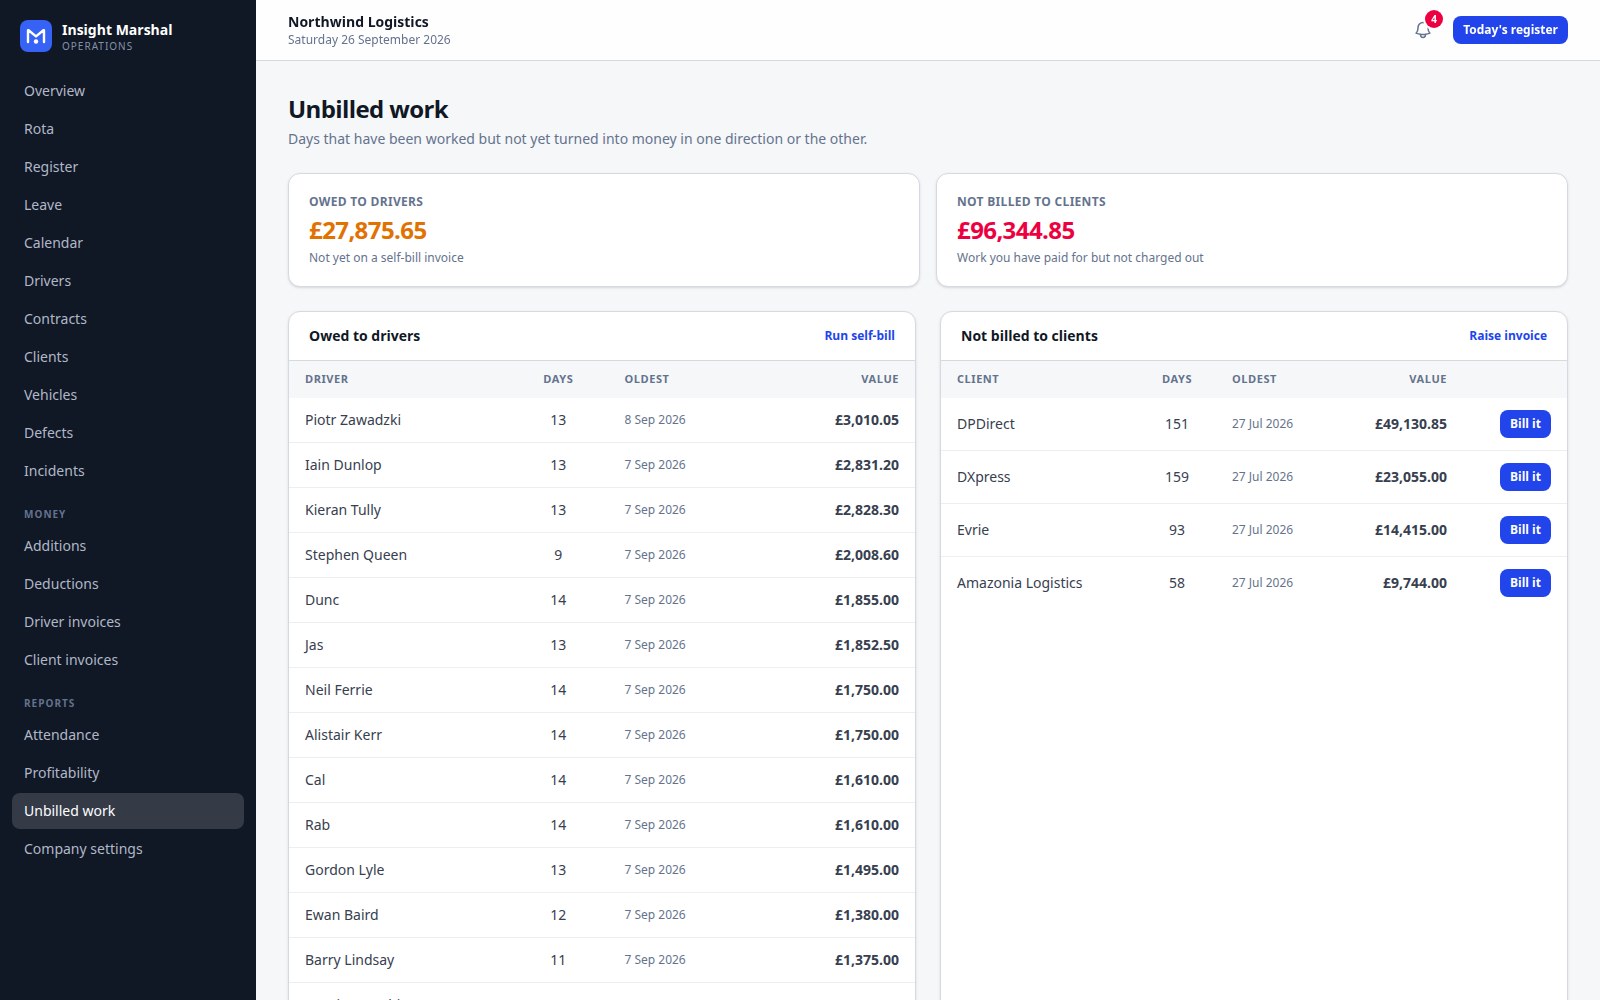The image size is (1600, 1000).
Task: Select Iain Dunlop driver row
Action: (602, 465)
